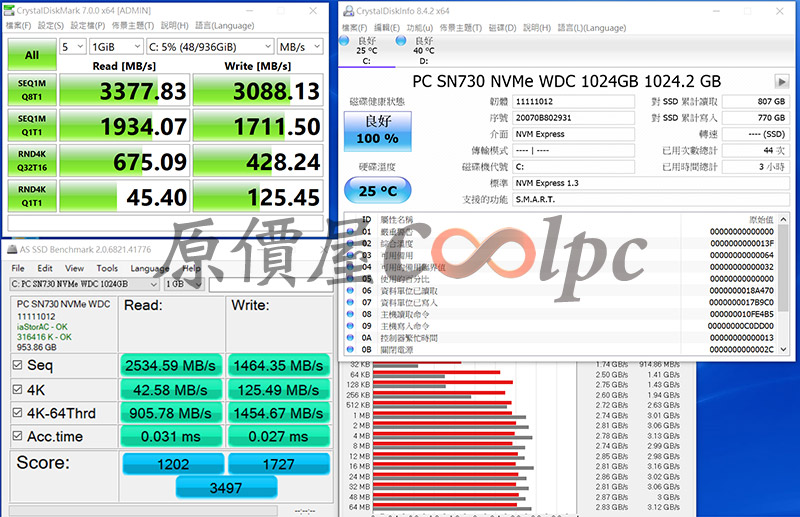The height and width of the screenshot is (517, 800).
Task: Open the test count dropdown showing 5
Action: (72, 47)
